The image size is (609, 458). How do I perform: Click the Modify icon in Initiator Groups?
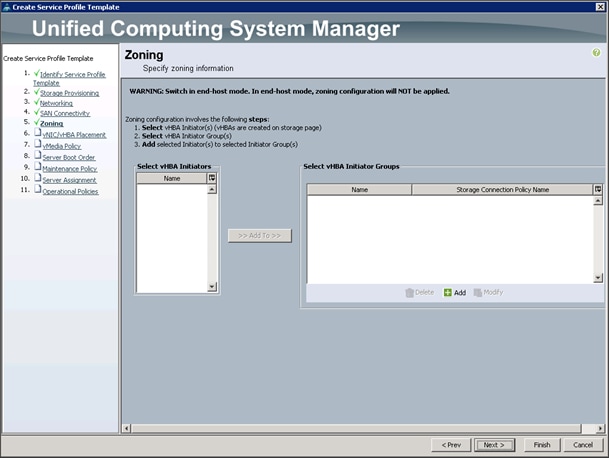[478, 293]
